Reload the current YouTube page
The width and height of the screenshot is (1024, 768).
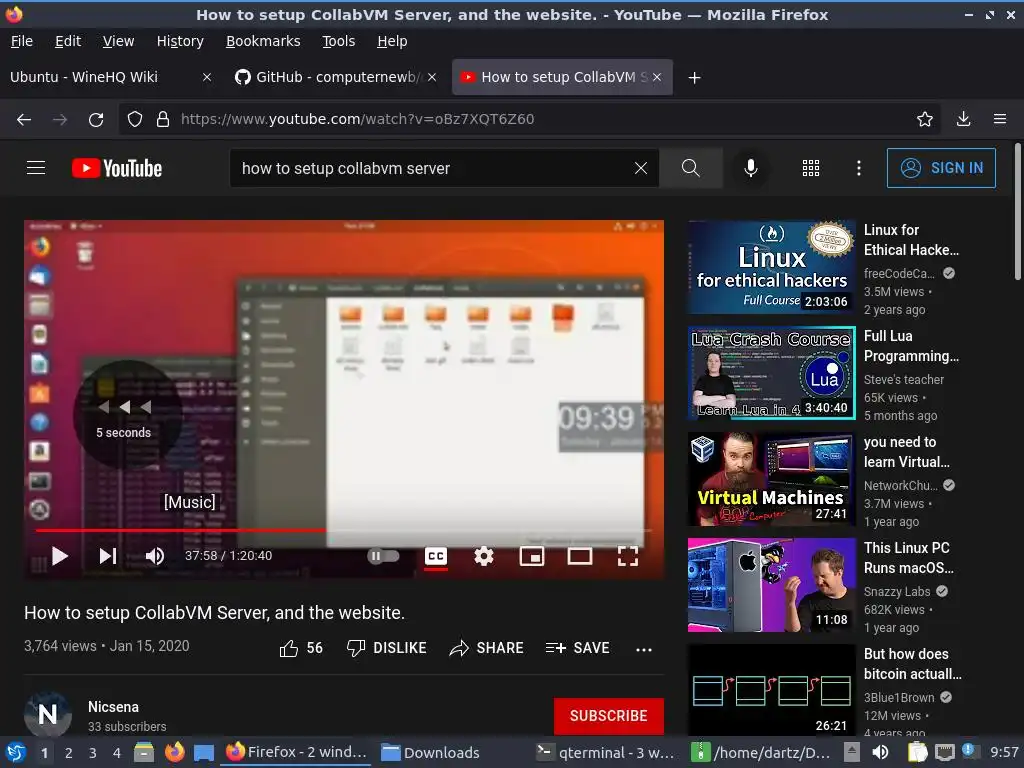(96, 120)
